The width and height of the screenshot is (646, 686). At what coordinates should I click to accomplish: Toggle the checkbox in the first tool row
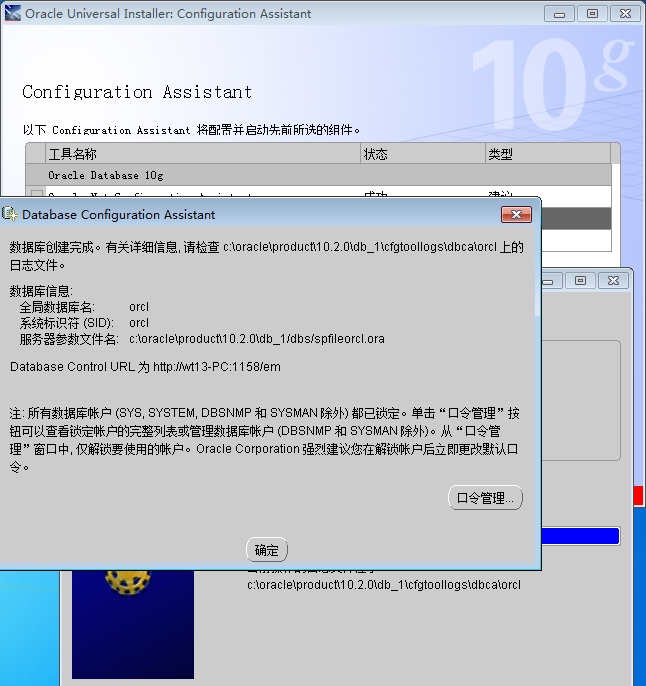pos(37,193)
